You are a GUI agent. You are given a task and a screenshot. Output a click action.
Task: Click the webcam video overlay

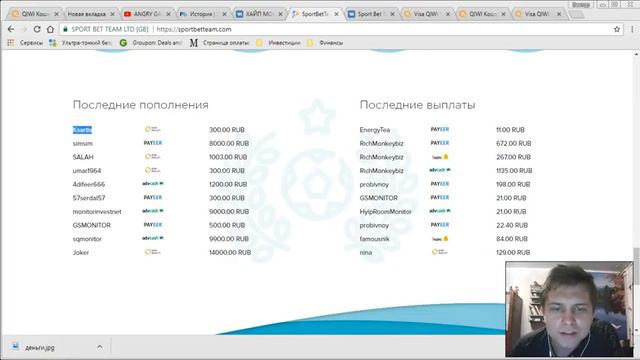(x=569, y=309)
